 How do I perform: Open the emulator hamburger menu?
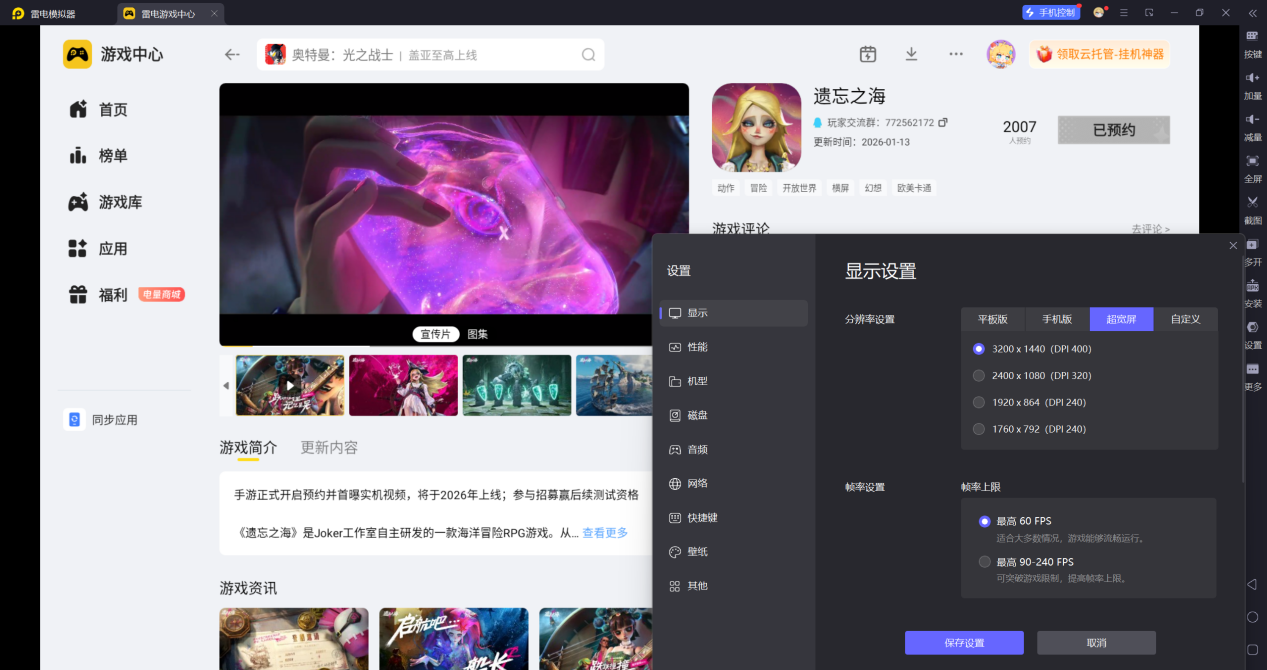pos(1124,13)
